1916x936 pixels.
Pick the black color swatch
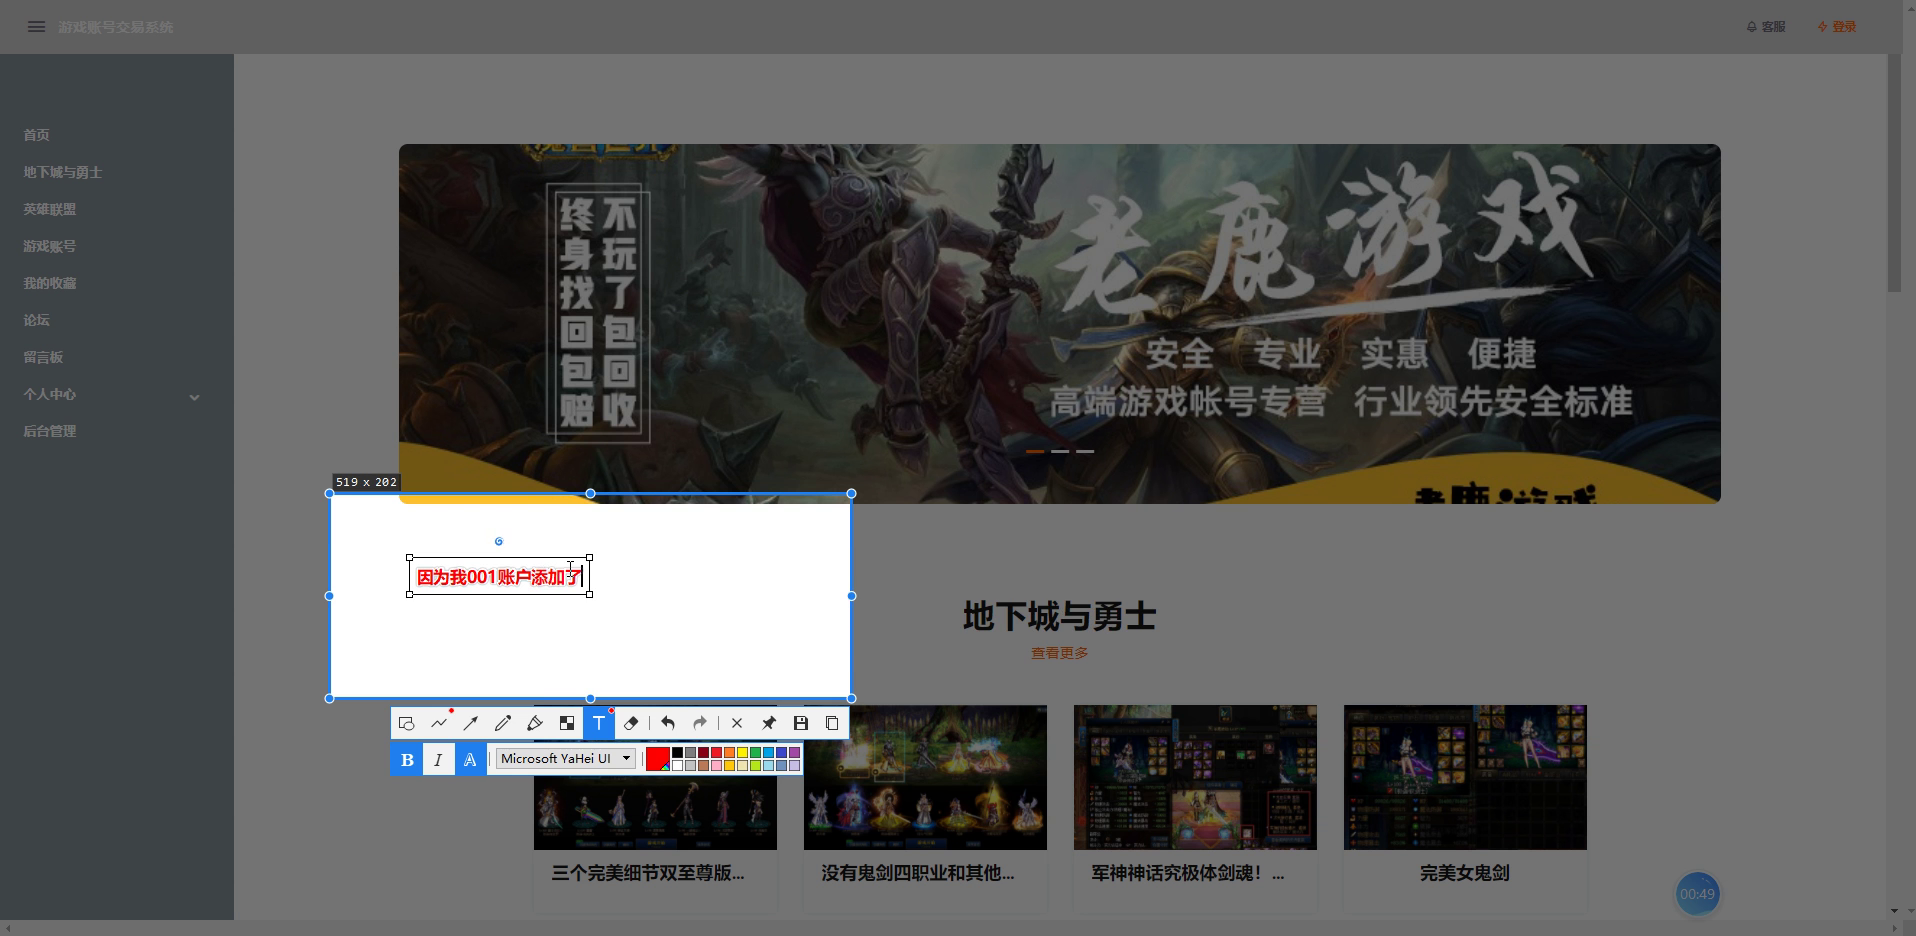tap(677, 752)
